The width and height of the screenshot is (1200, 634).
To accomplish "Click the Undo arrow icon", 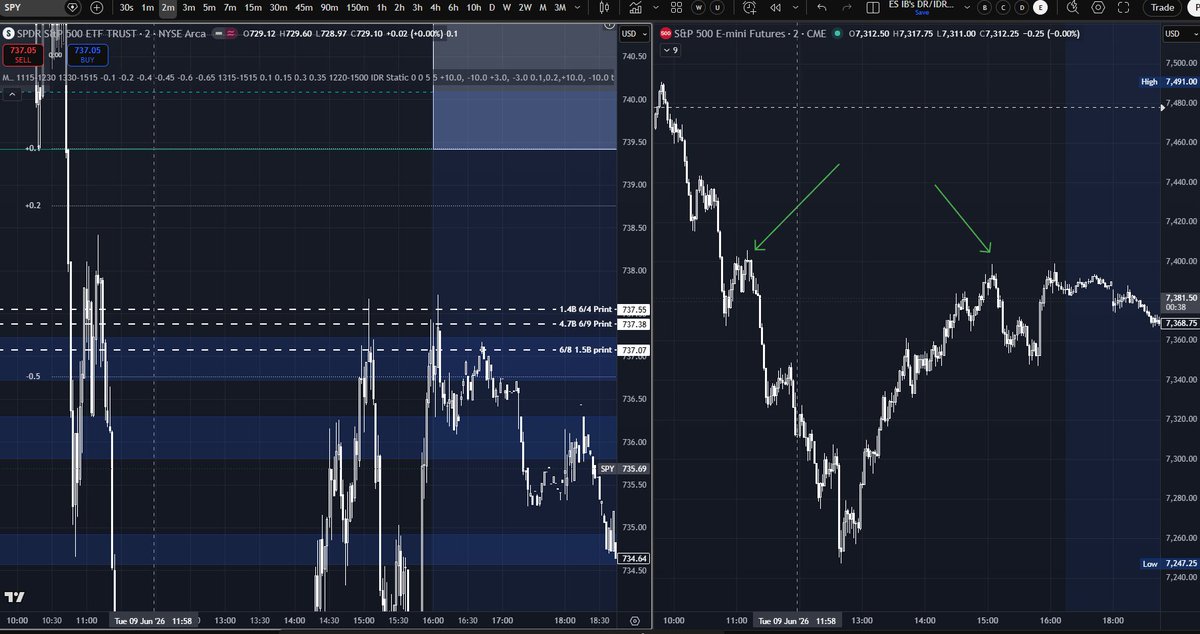I will pyautogui.click(x=822, y=7).
